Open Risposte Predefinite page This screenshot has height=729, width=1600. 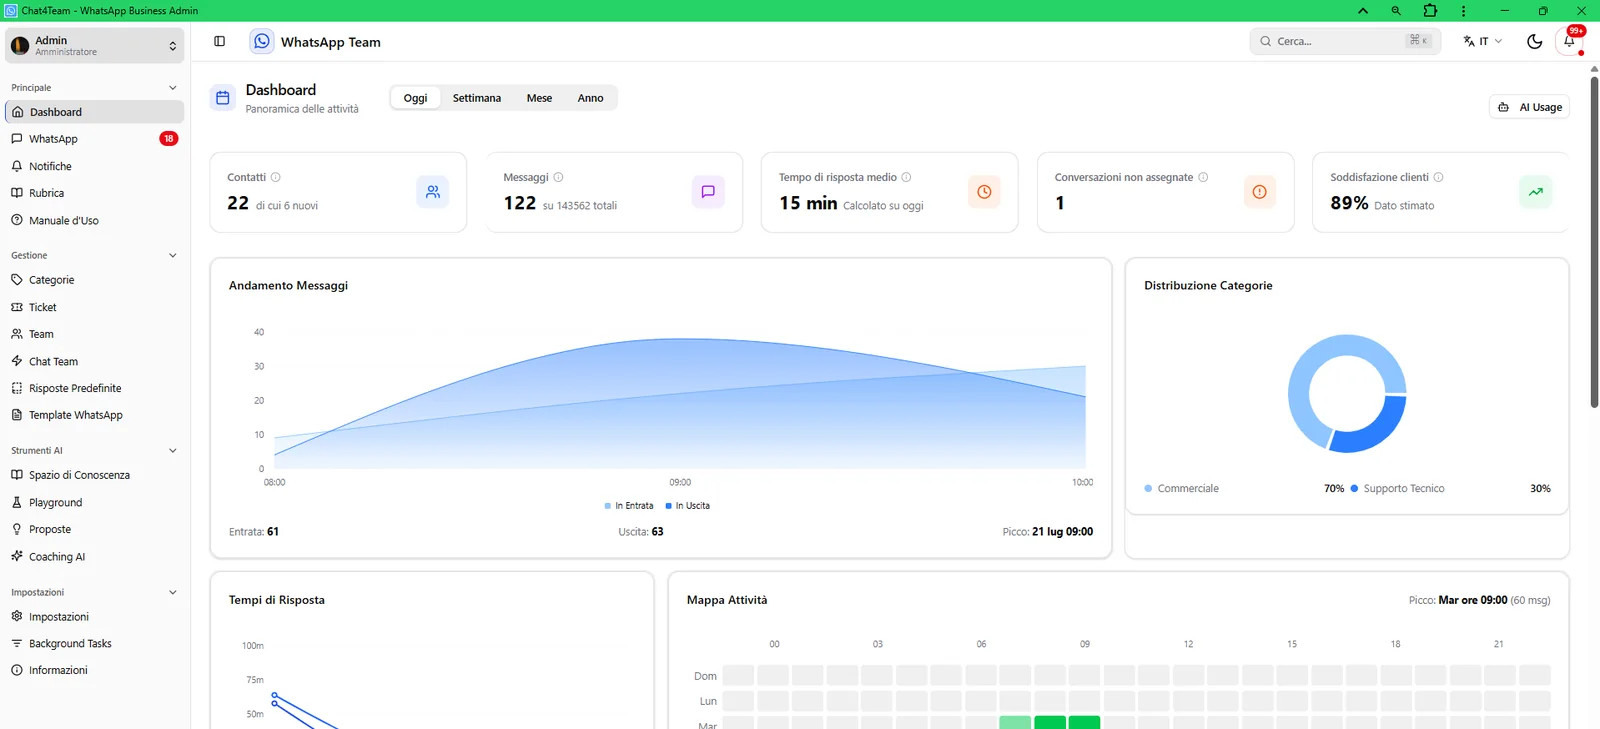[x=95, y=388]
